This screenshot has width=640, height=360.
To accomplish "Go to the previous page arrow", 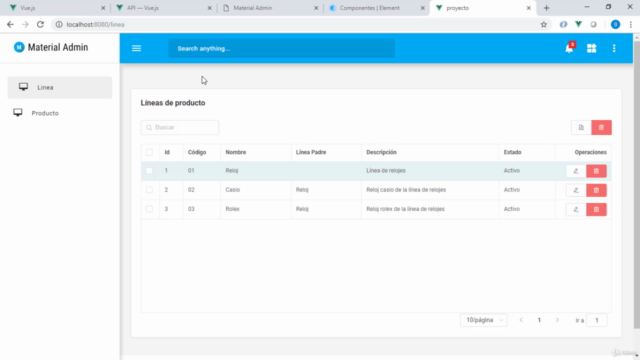I will 521,320.
